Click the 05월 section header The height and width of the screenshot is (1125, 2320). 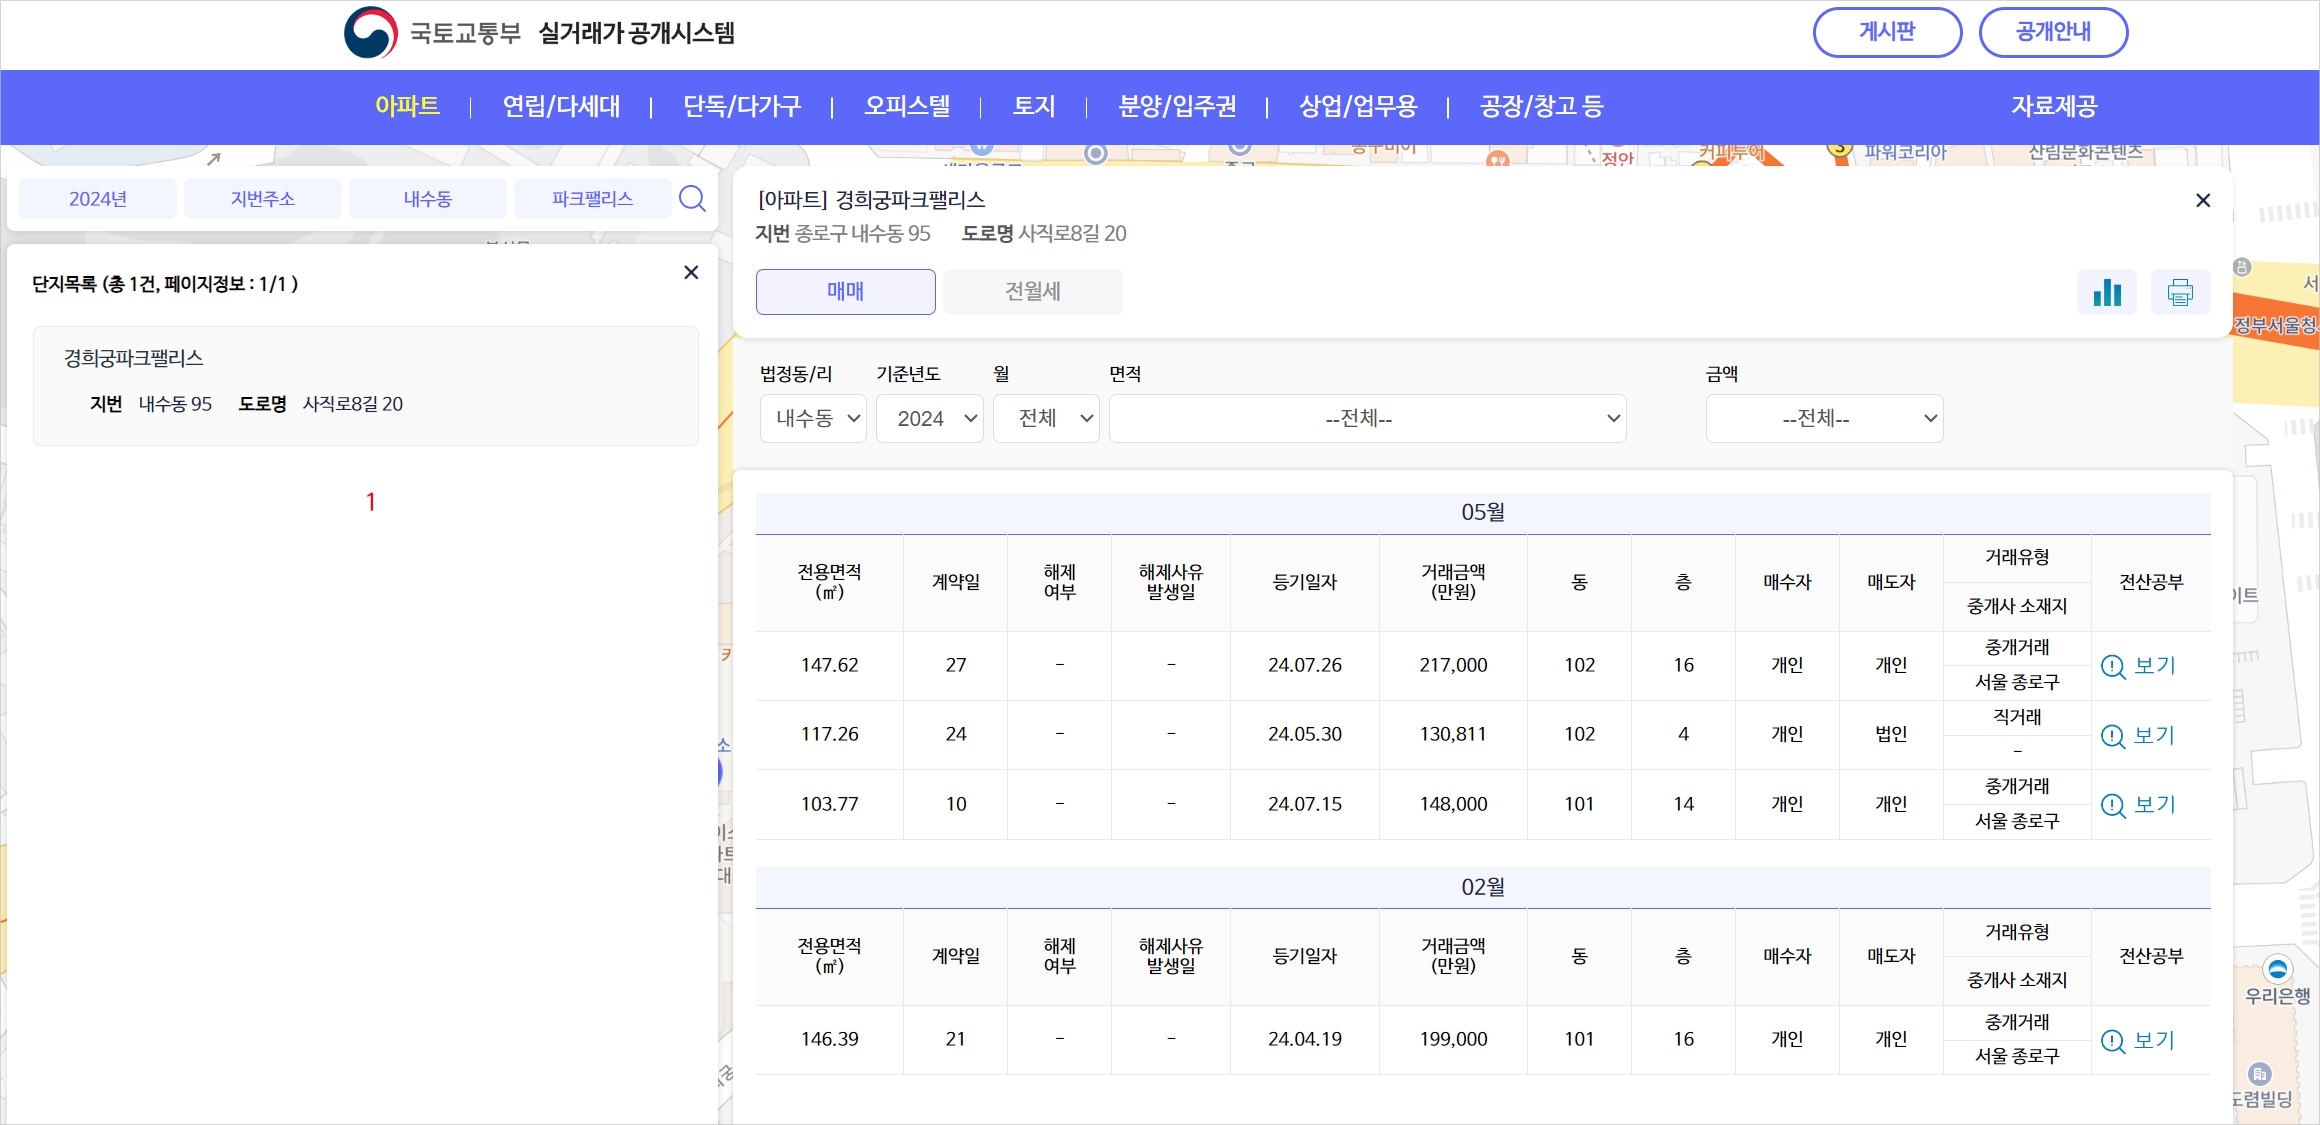(1483, 513)
